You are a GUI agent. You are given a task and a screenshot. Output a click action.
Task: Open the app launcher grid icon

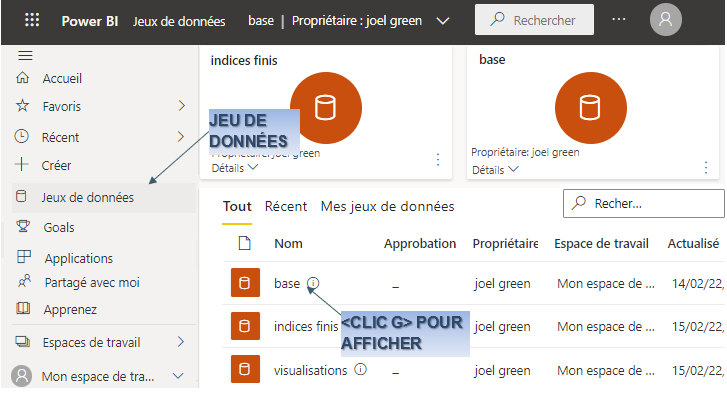click(32, 20)
